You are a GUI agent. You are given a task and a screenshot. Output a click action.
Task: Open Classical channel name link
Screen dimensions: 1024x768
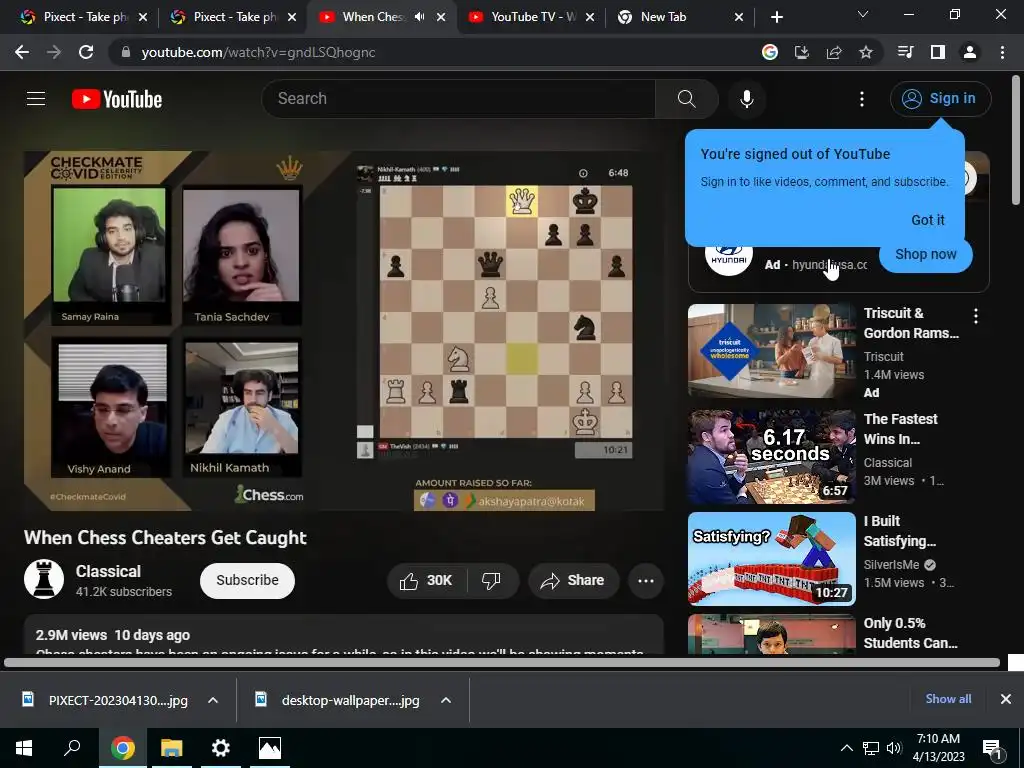point(108,571)
